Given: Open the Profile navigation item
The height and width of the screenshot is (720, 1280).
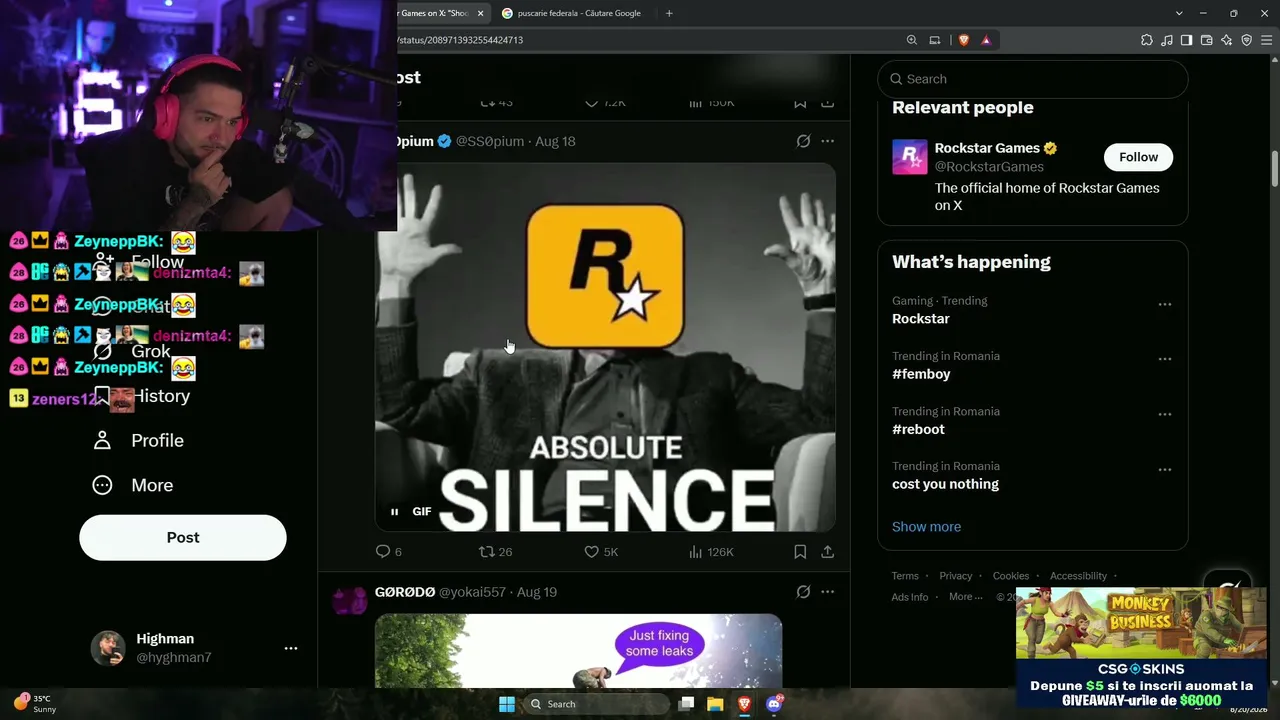Looking at the screenshot, I should pyautogui.click(x=139, y=440).
